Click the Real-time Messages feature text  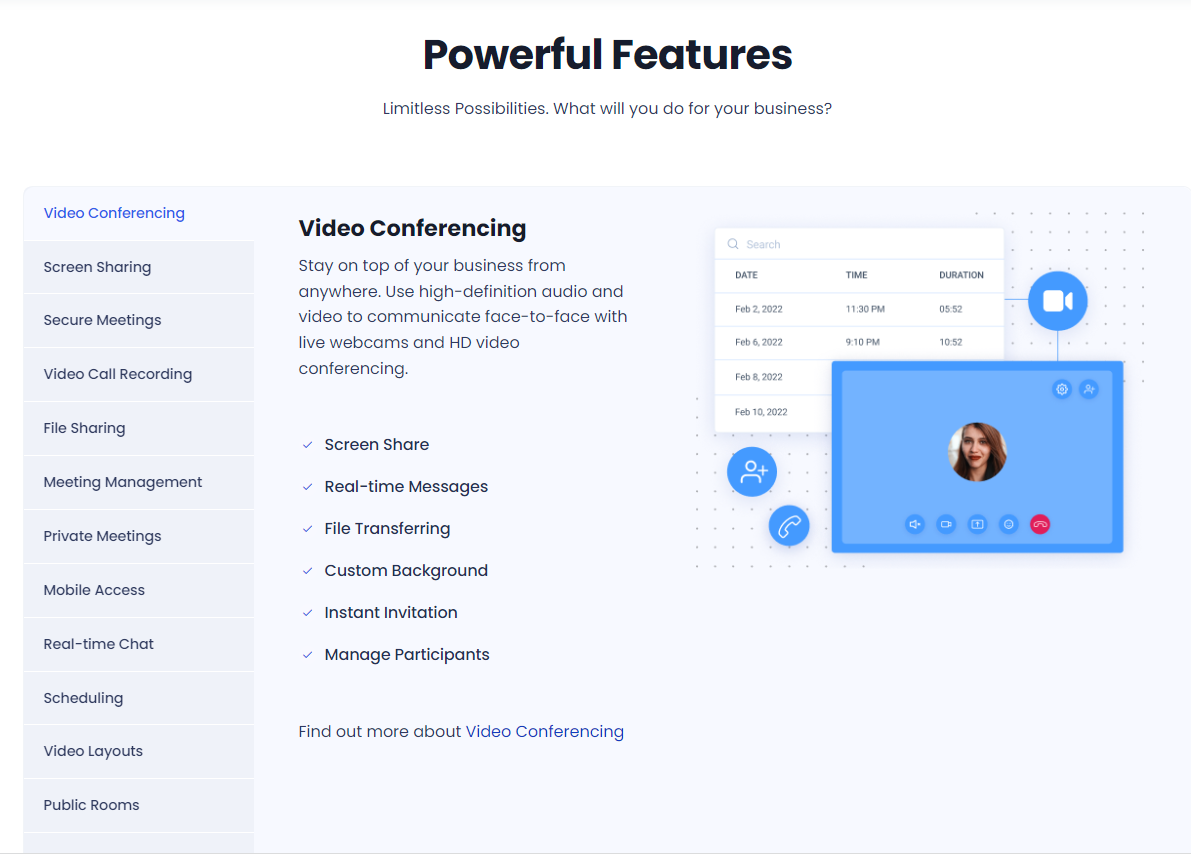[x=406, y=487]
